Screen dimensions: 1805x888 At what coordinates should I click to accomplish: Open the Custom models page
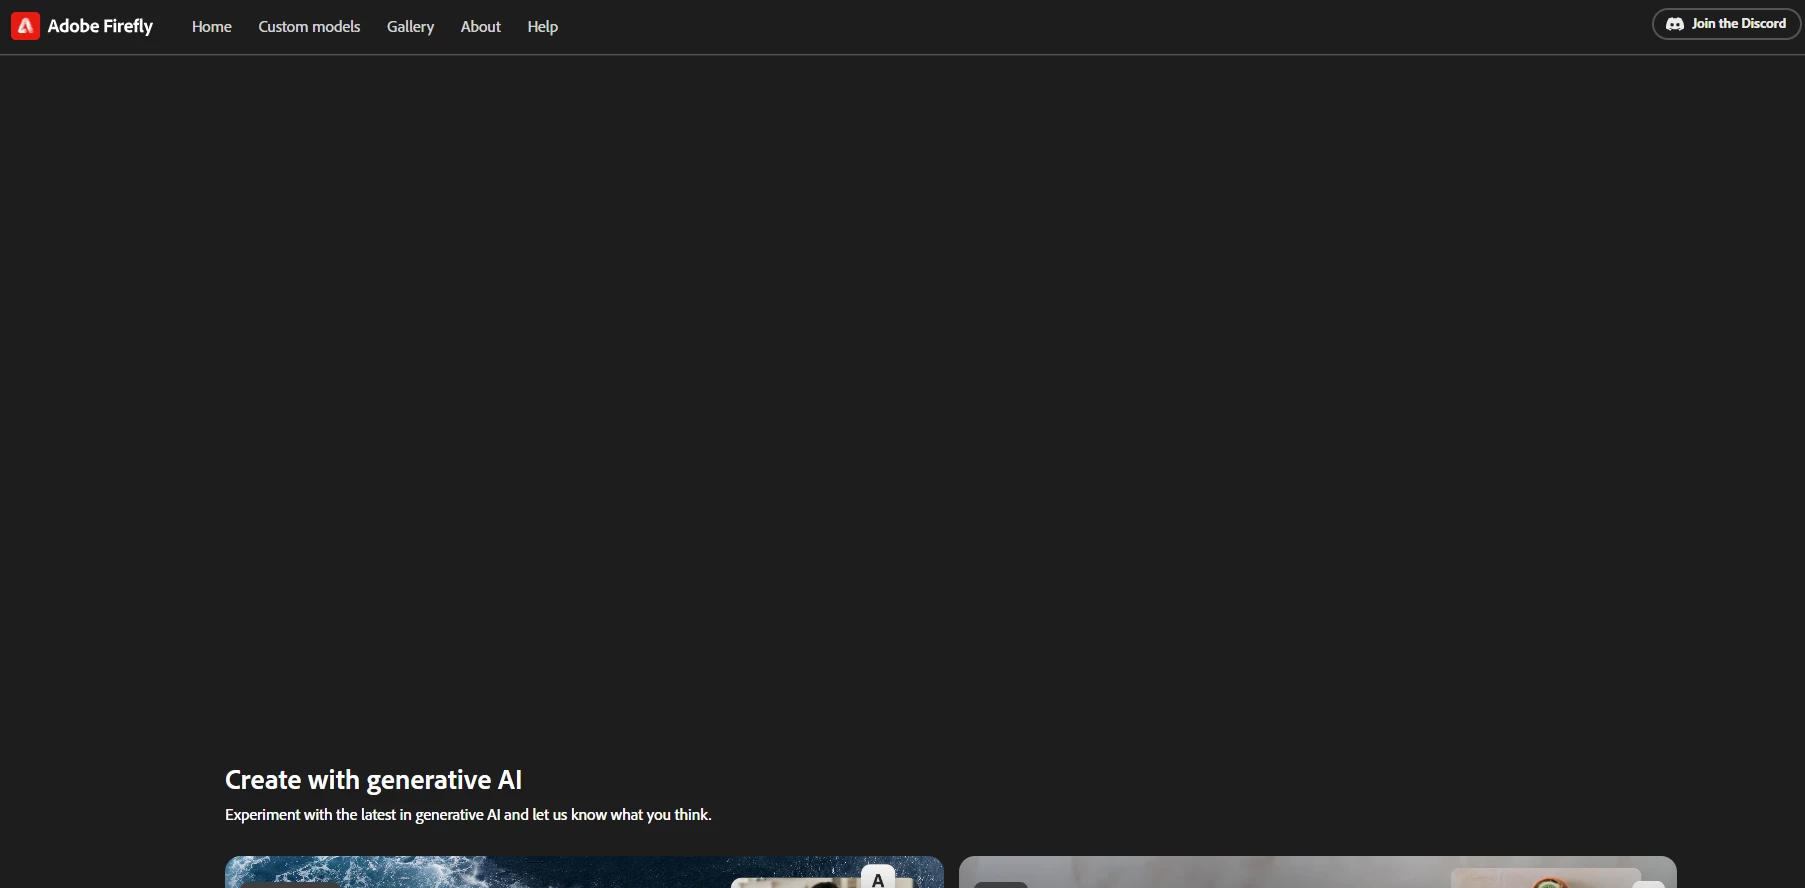click(x=309, y=27)
